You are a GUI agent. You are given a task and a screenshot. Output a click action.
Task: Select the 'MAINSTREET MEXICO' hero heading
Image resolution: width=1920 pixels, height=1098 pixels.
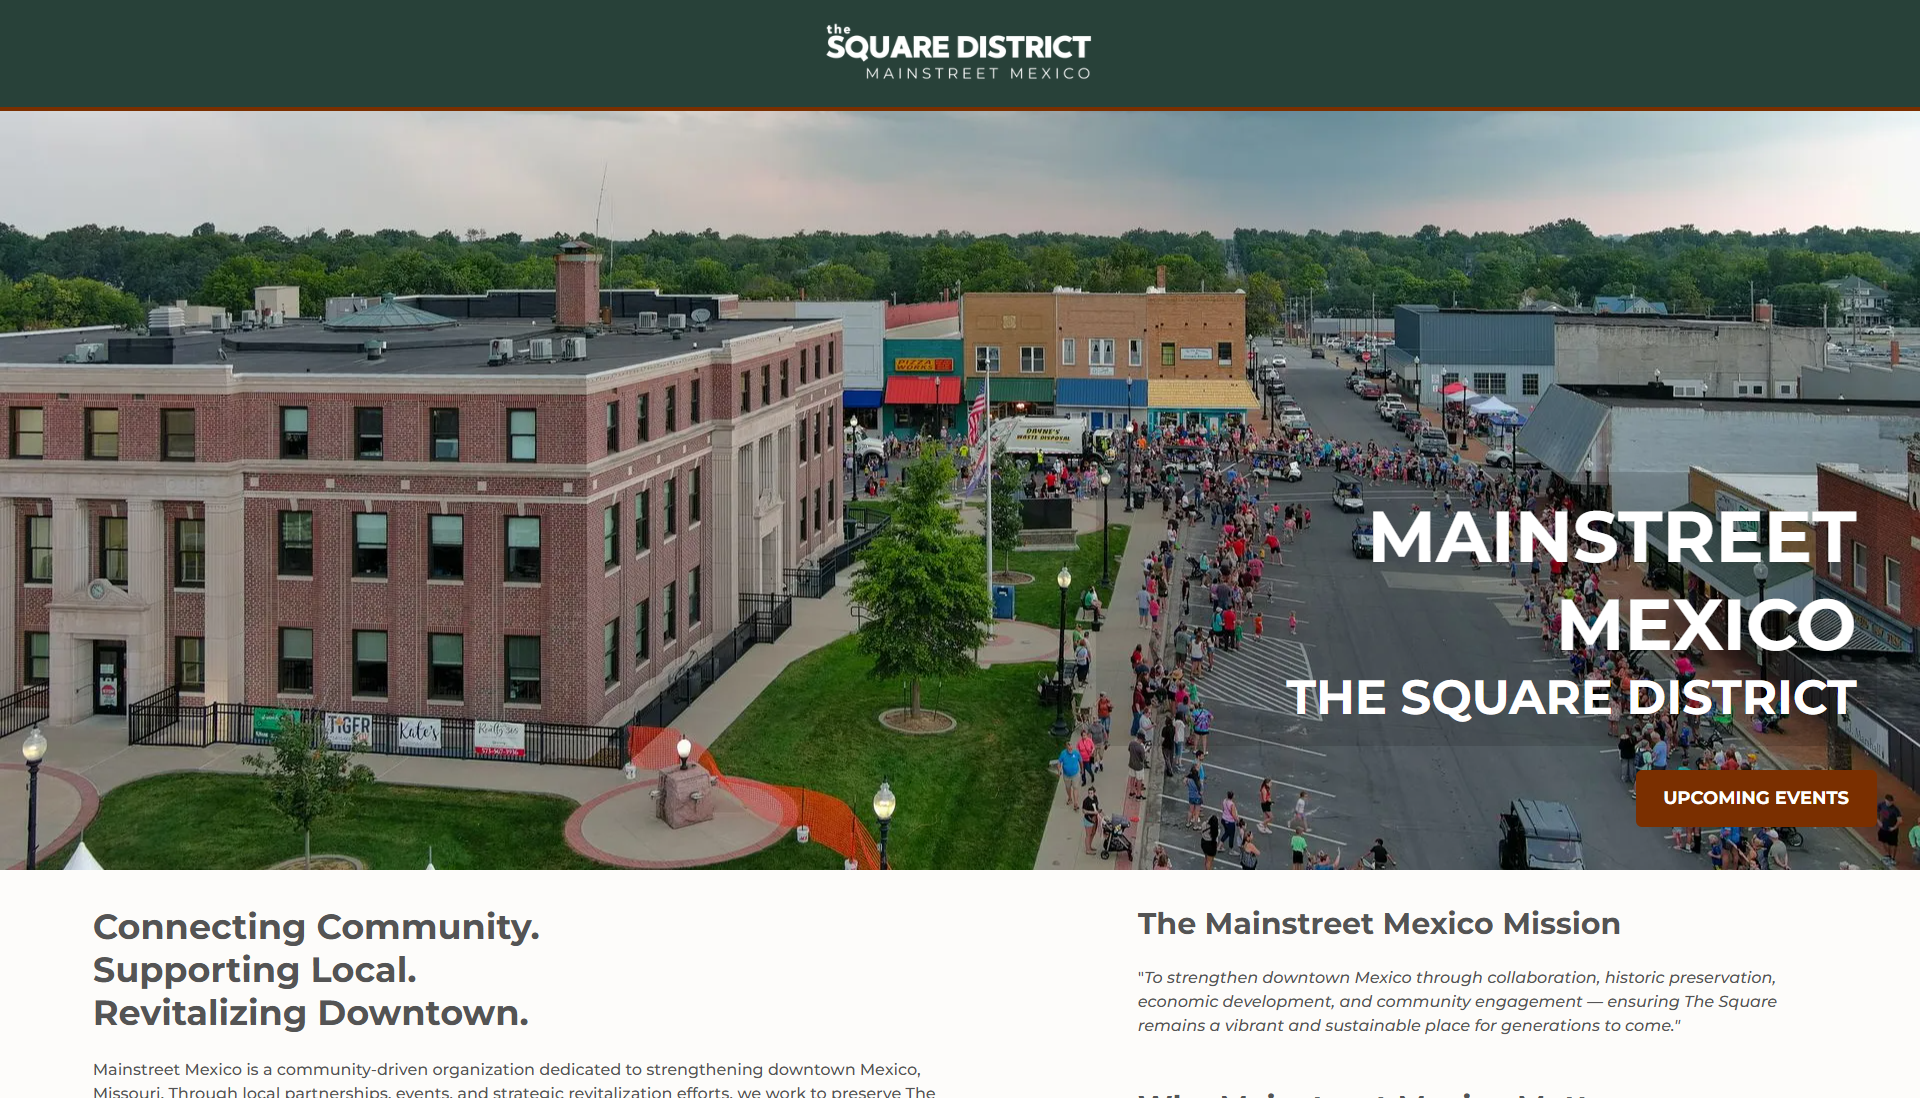(1612, 581)
